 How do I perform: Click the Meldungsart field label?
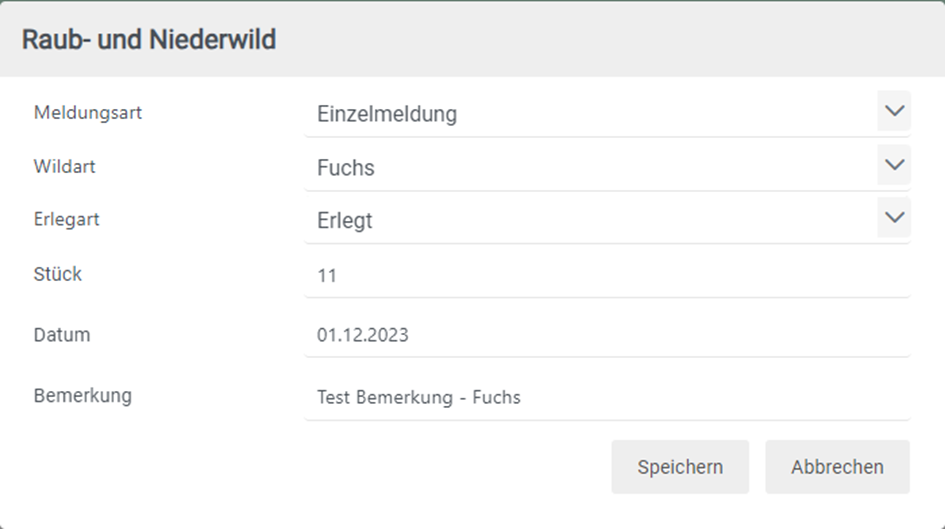88,113
